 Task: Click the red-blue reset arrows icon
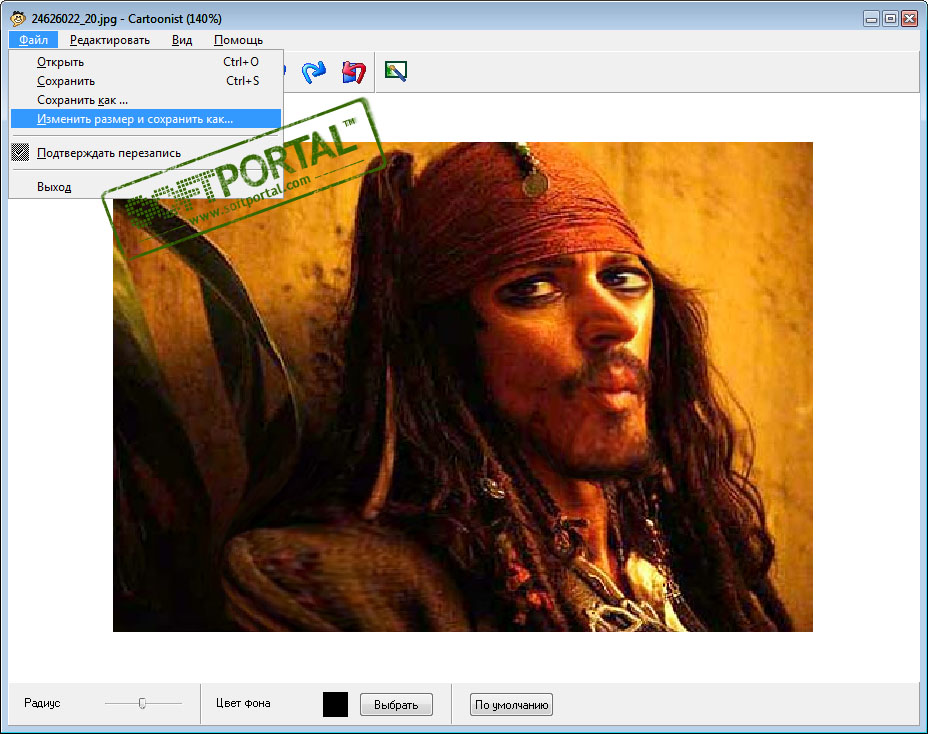353,71
